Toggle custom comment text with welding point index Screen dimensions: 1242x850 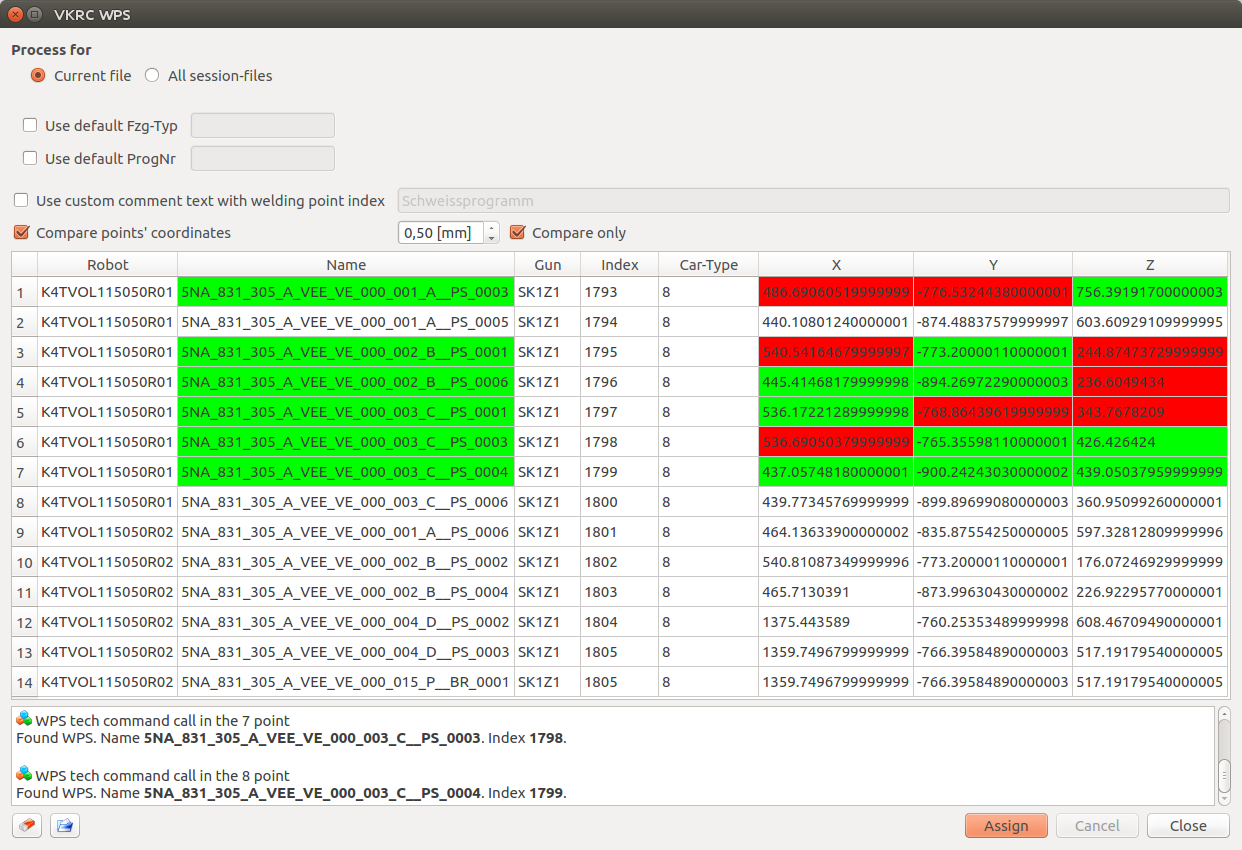pos(21,200)
